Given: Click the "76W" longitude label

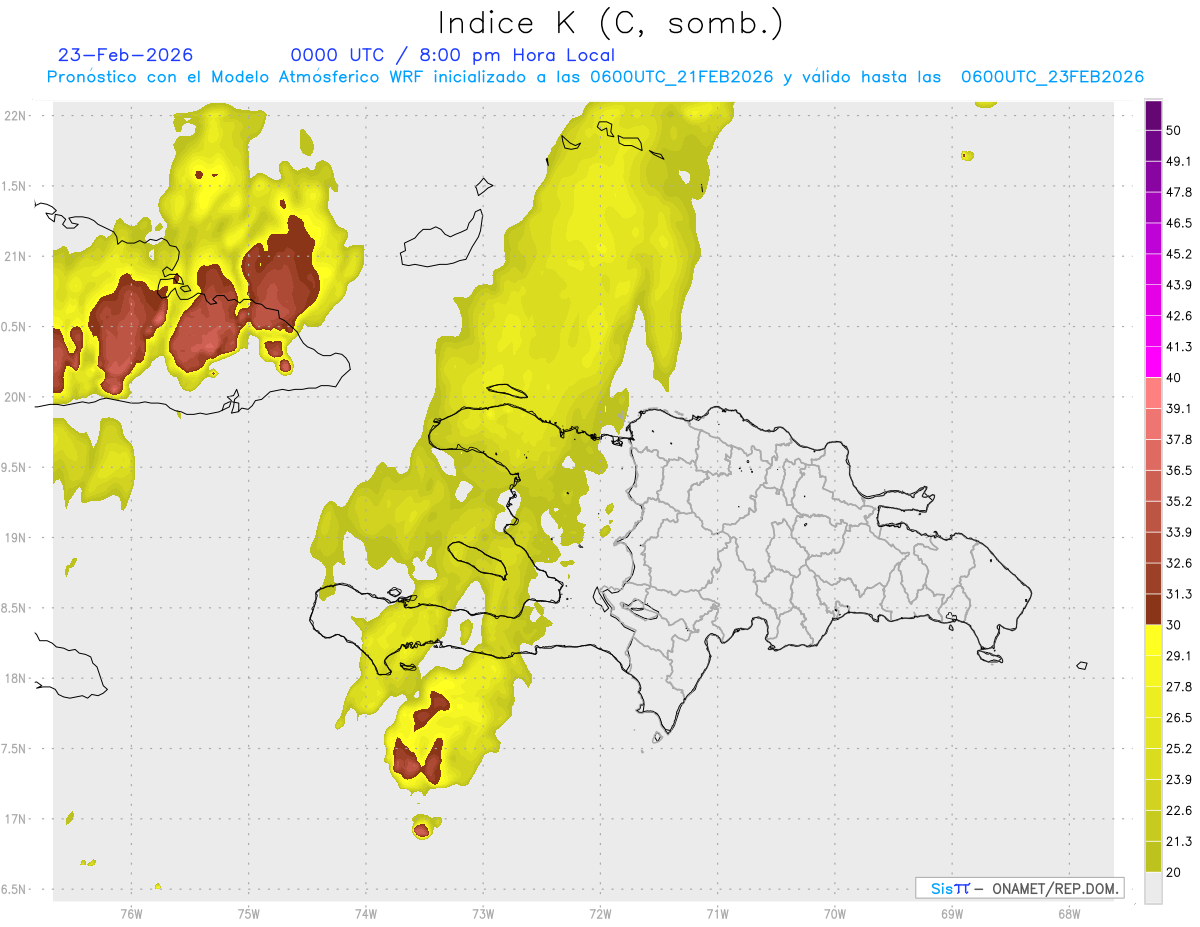Looking at the screenshot, I should click(x=130, y=913).
